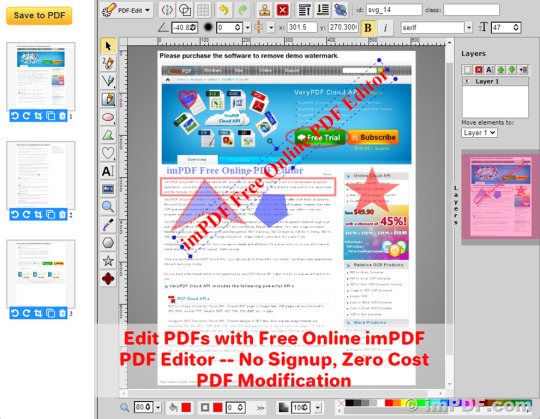This screenshot has height=419, width=540.
Task: Open page 3 thumbnail
Action: click(x=41, y=274)
